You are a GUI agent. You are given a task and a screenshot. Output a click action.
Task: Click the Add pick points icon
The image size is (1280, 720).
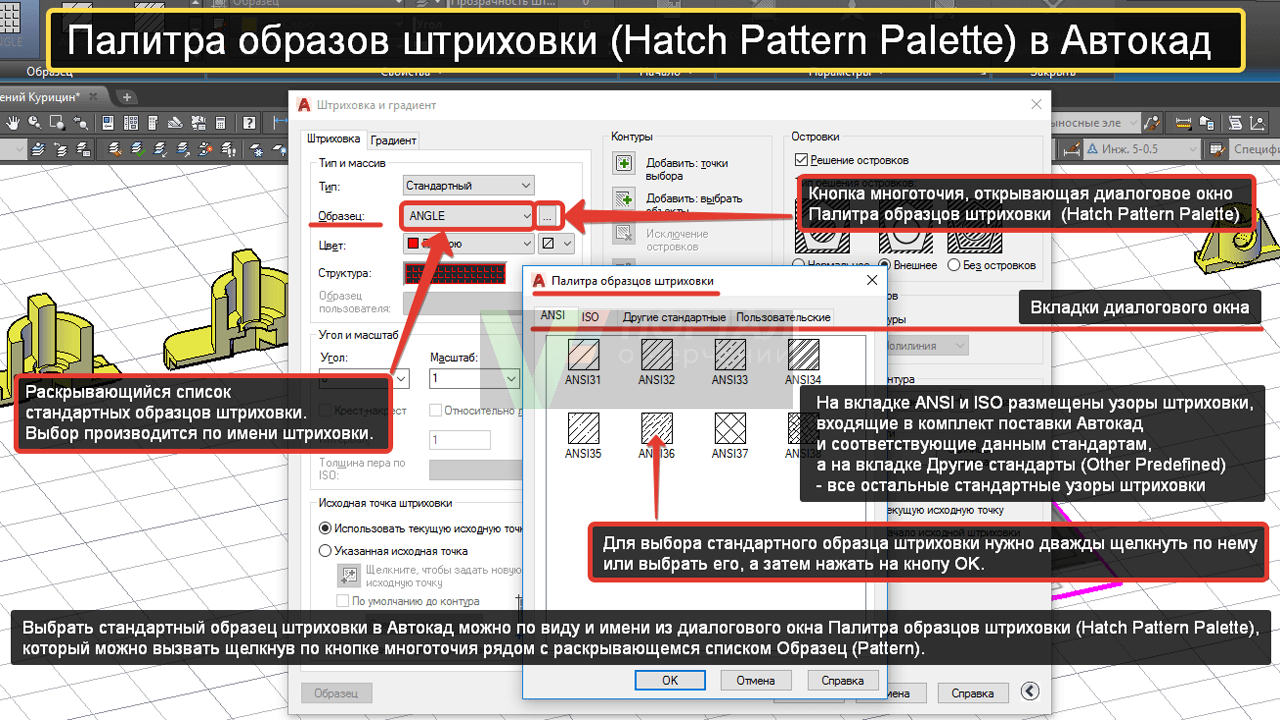pyautogui.click(x=623, y=163)
